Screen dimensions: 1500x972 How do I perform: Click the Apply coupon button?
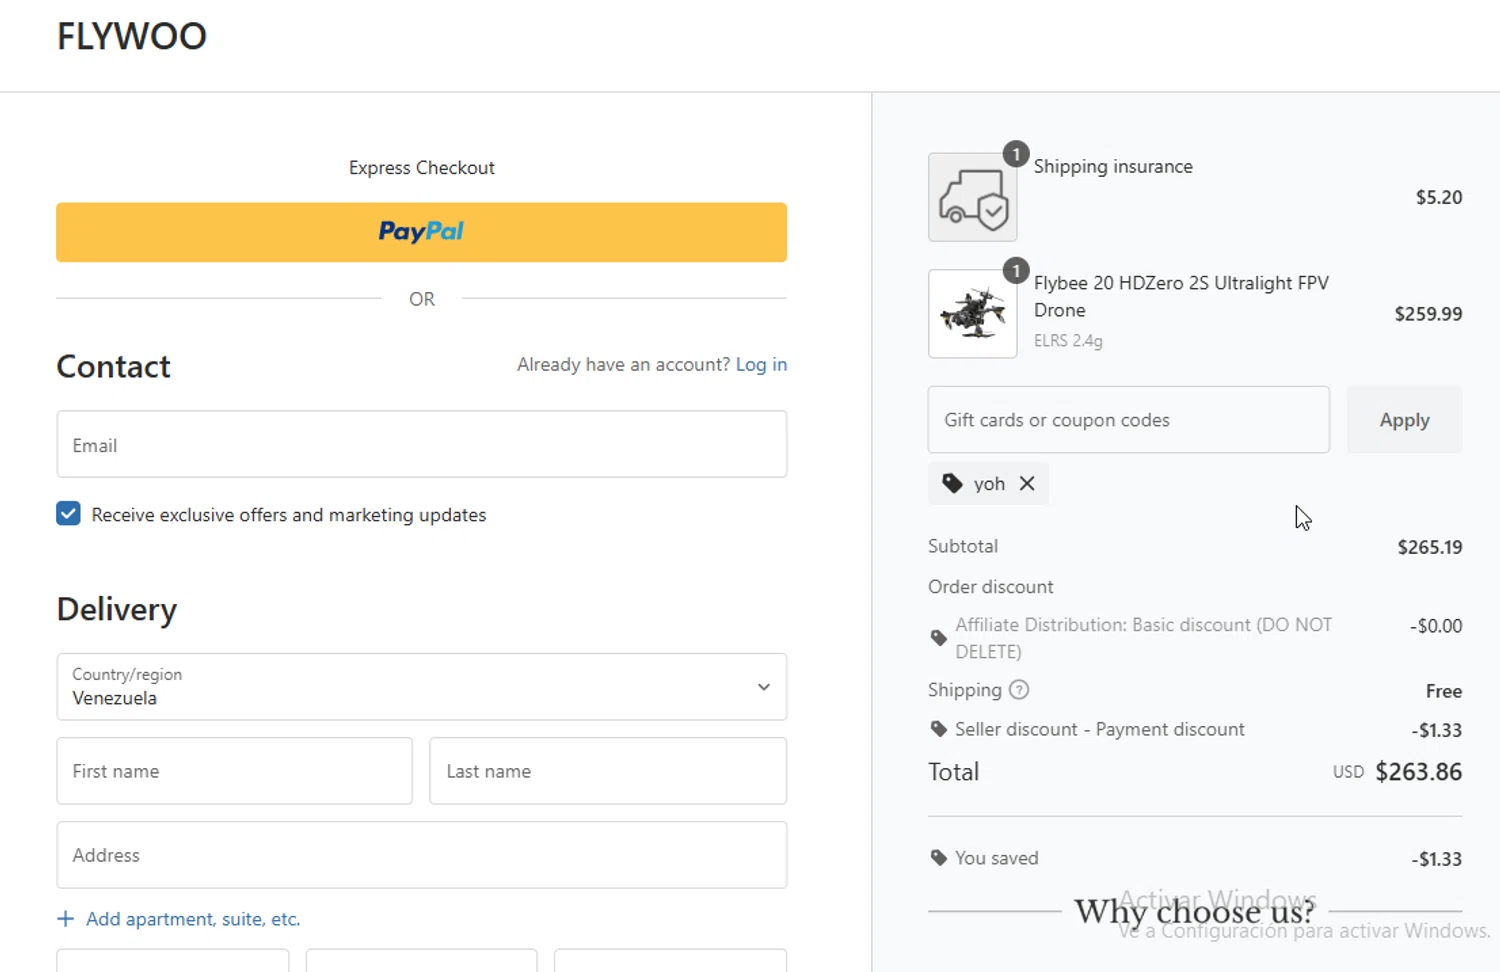1404,420
